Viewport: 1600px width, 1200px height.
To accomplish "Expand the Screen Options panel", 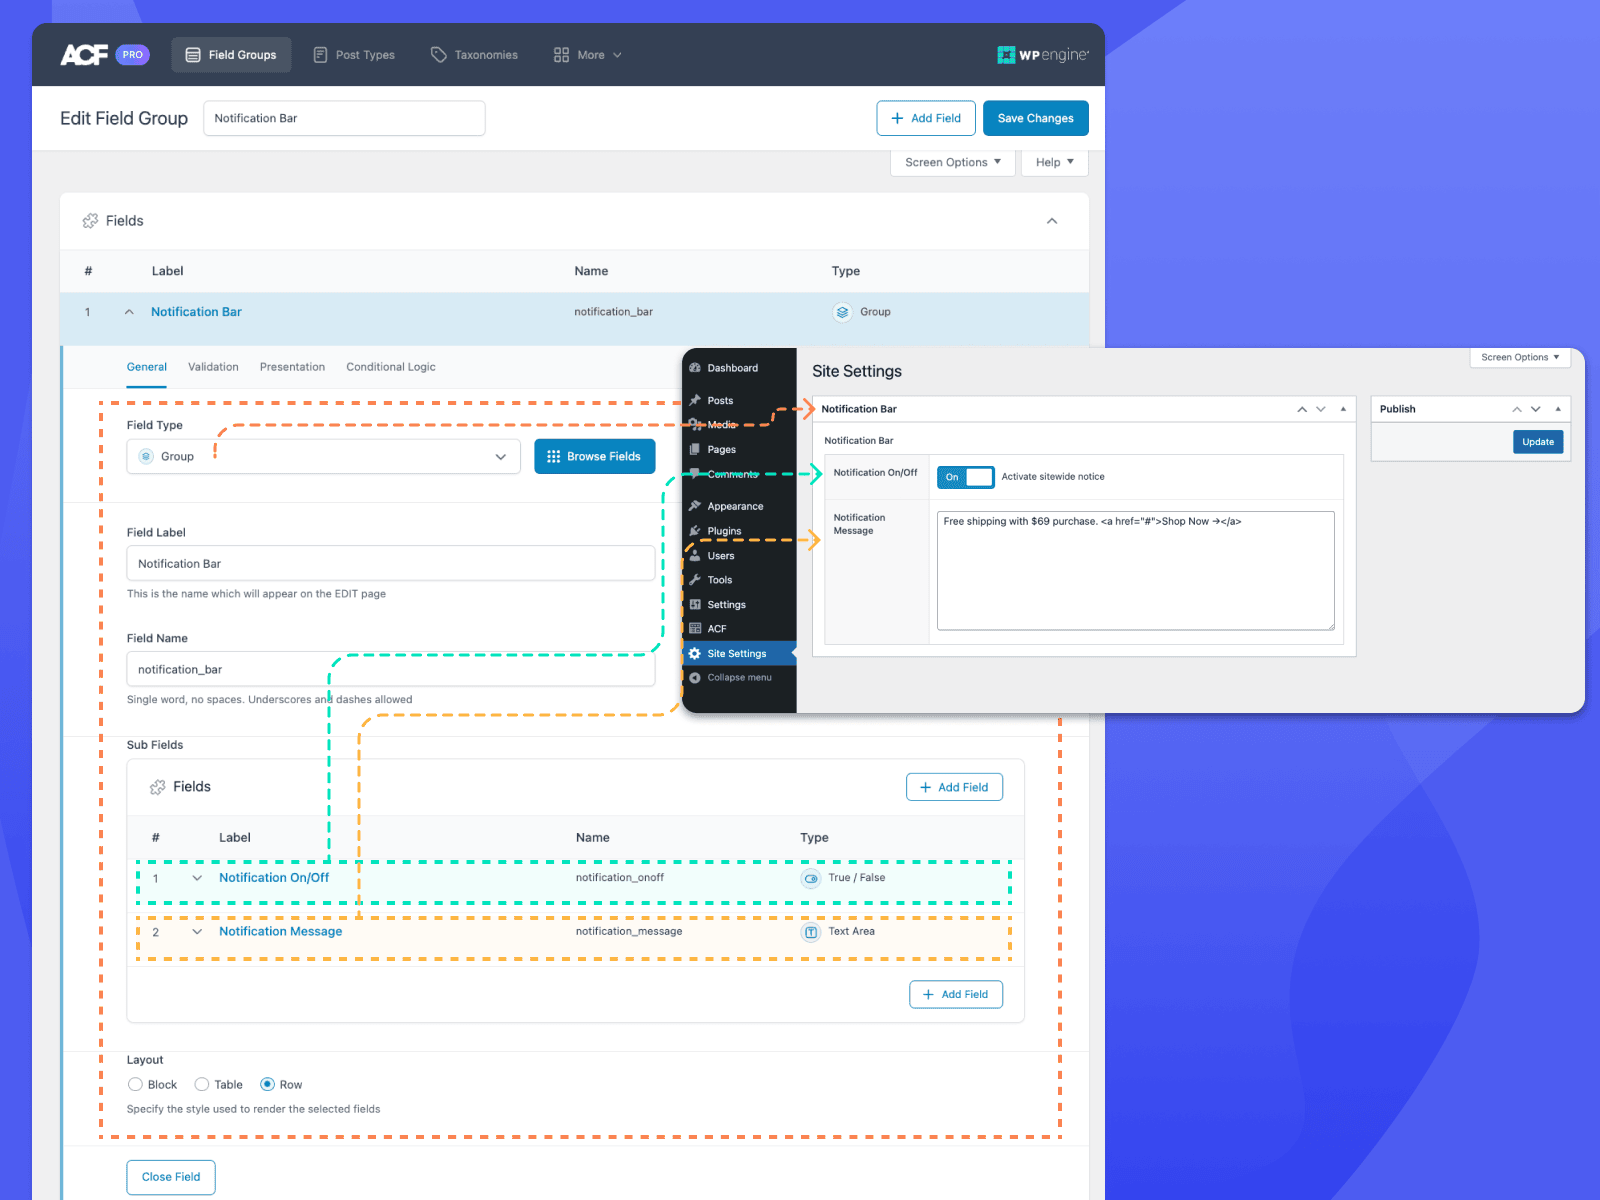I will point(952,163).
